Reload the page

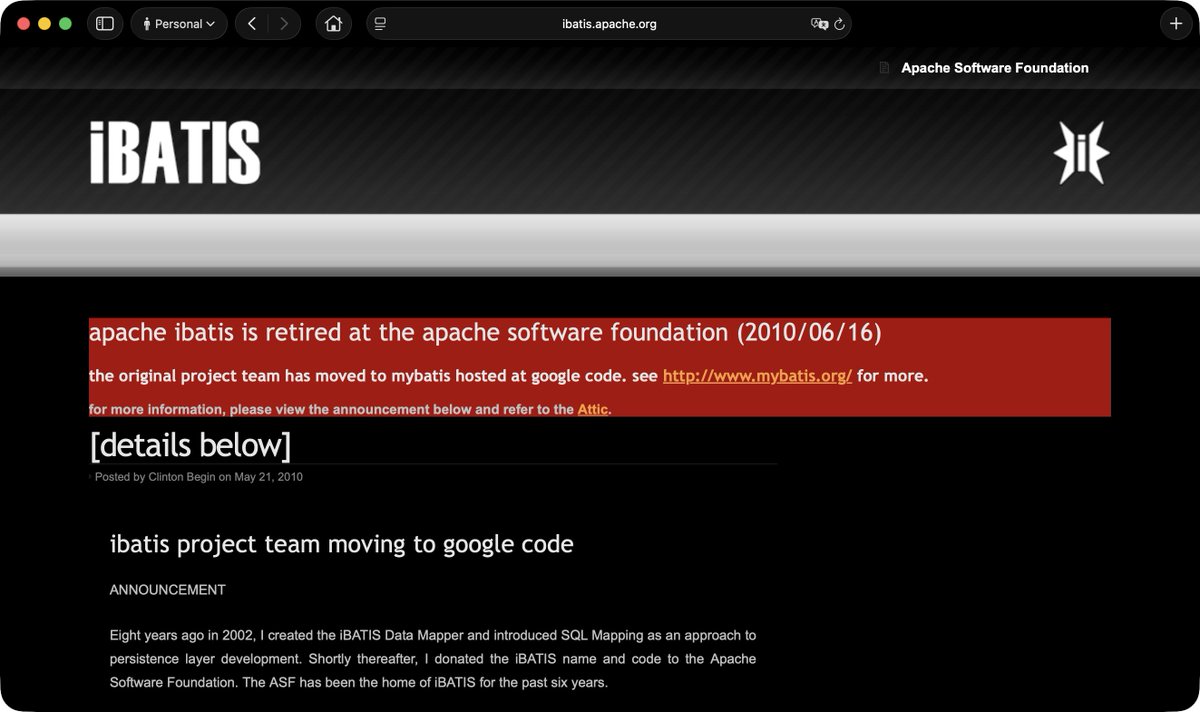839,24
